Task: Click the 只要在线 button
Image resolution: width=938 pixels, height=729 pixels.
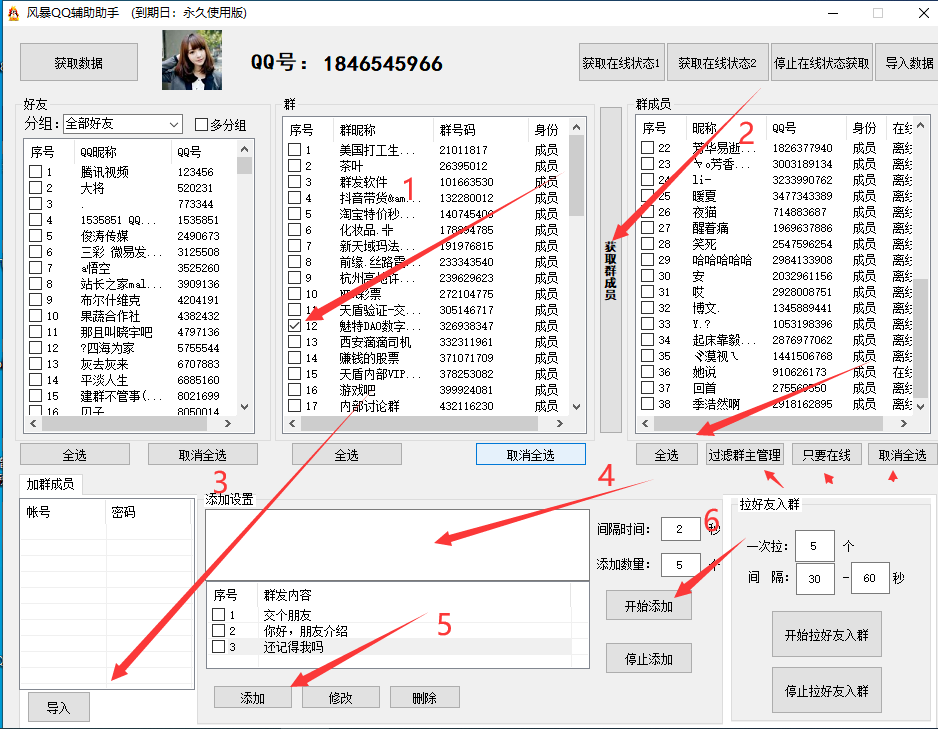Action: coord(826,455)
